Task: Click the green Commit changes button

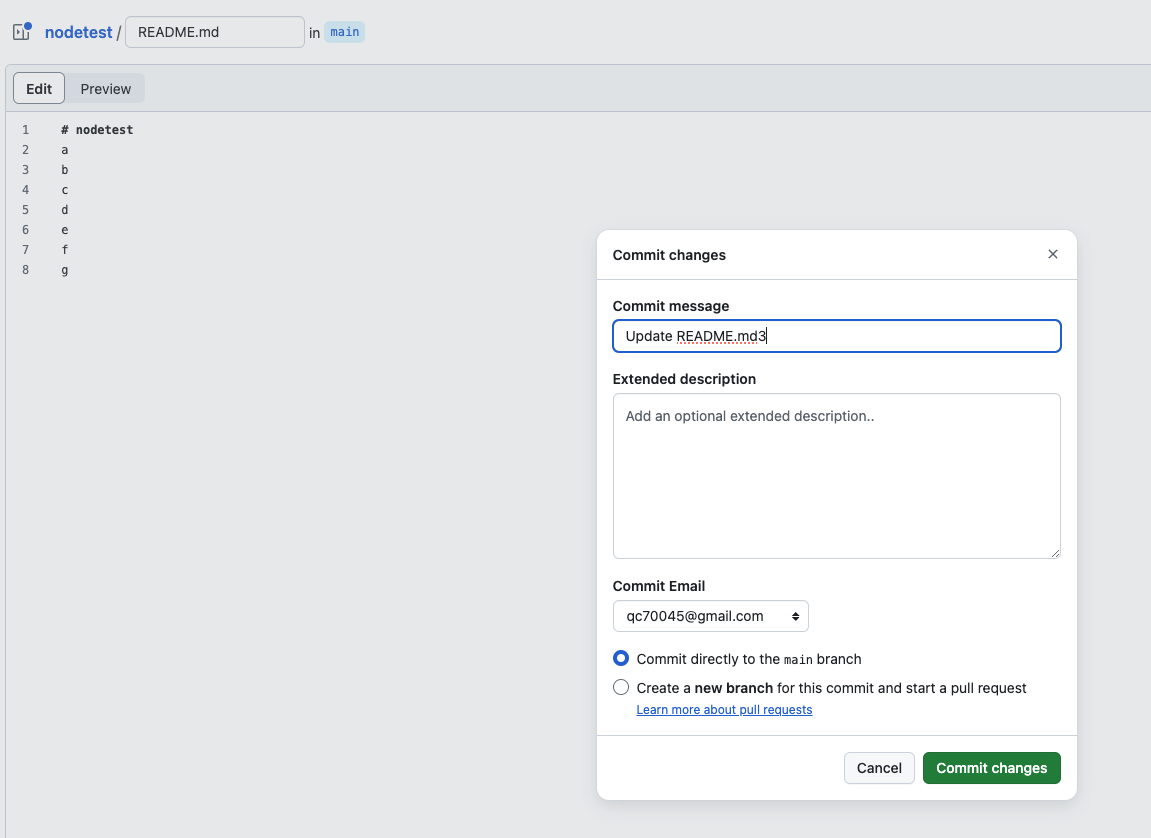Action: click(991, 768)
